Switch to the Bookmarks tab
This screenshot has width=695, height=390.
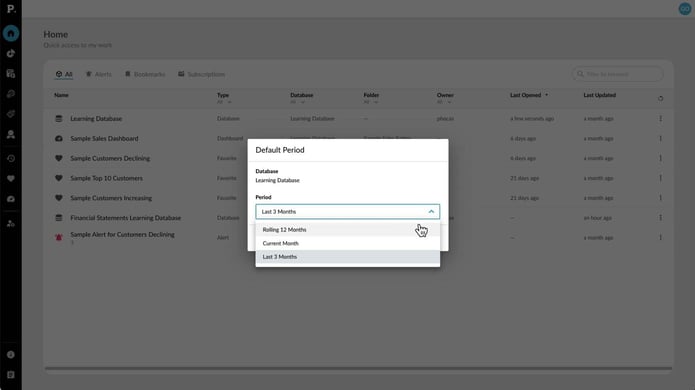[145, 74]
